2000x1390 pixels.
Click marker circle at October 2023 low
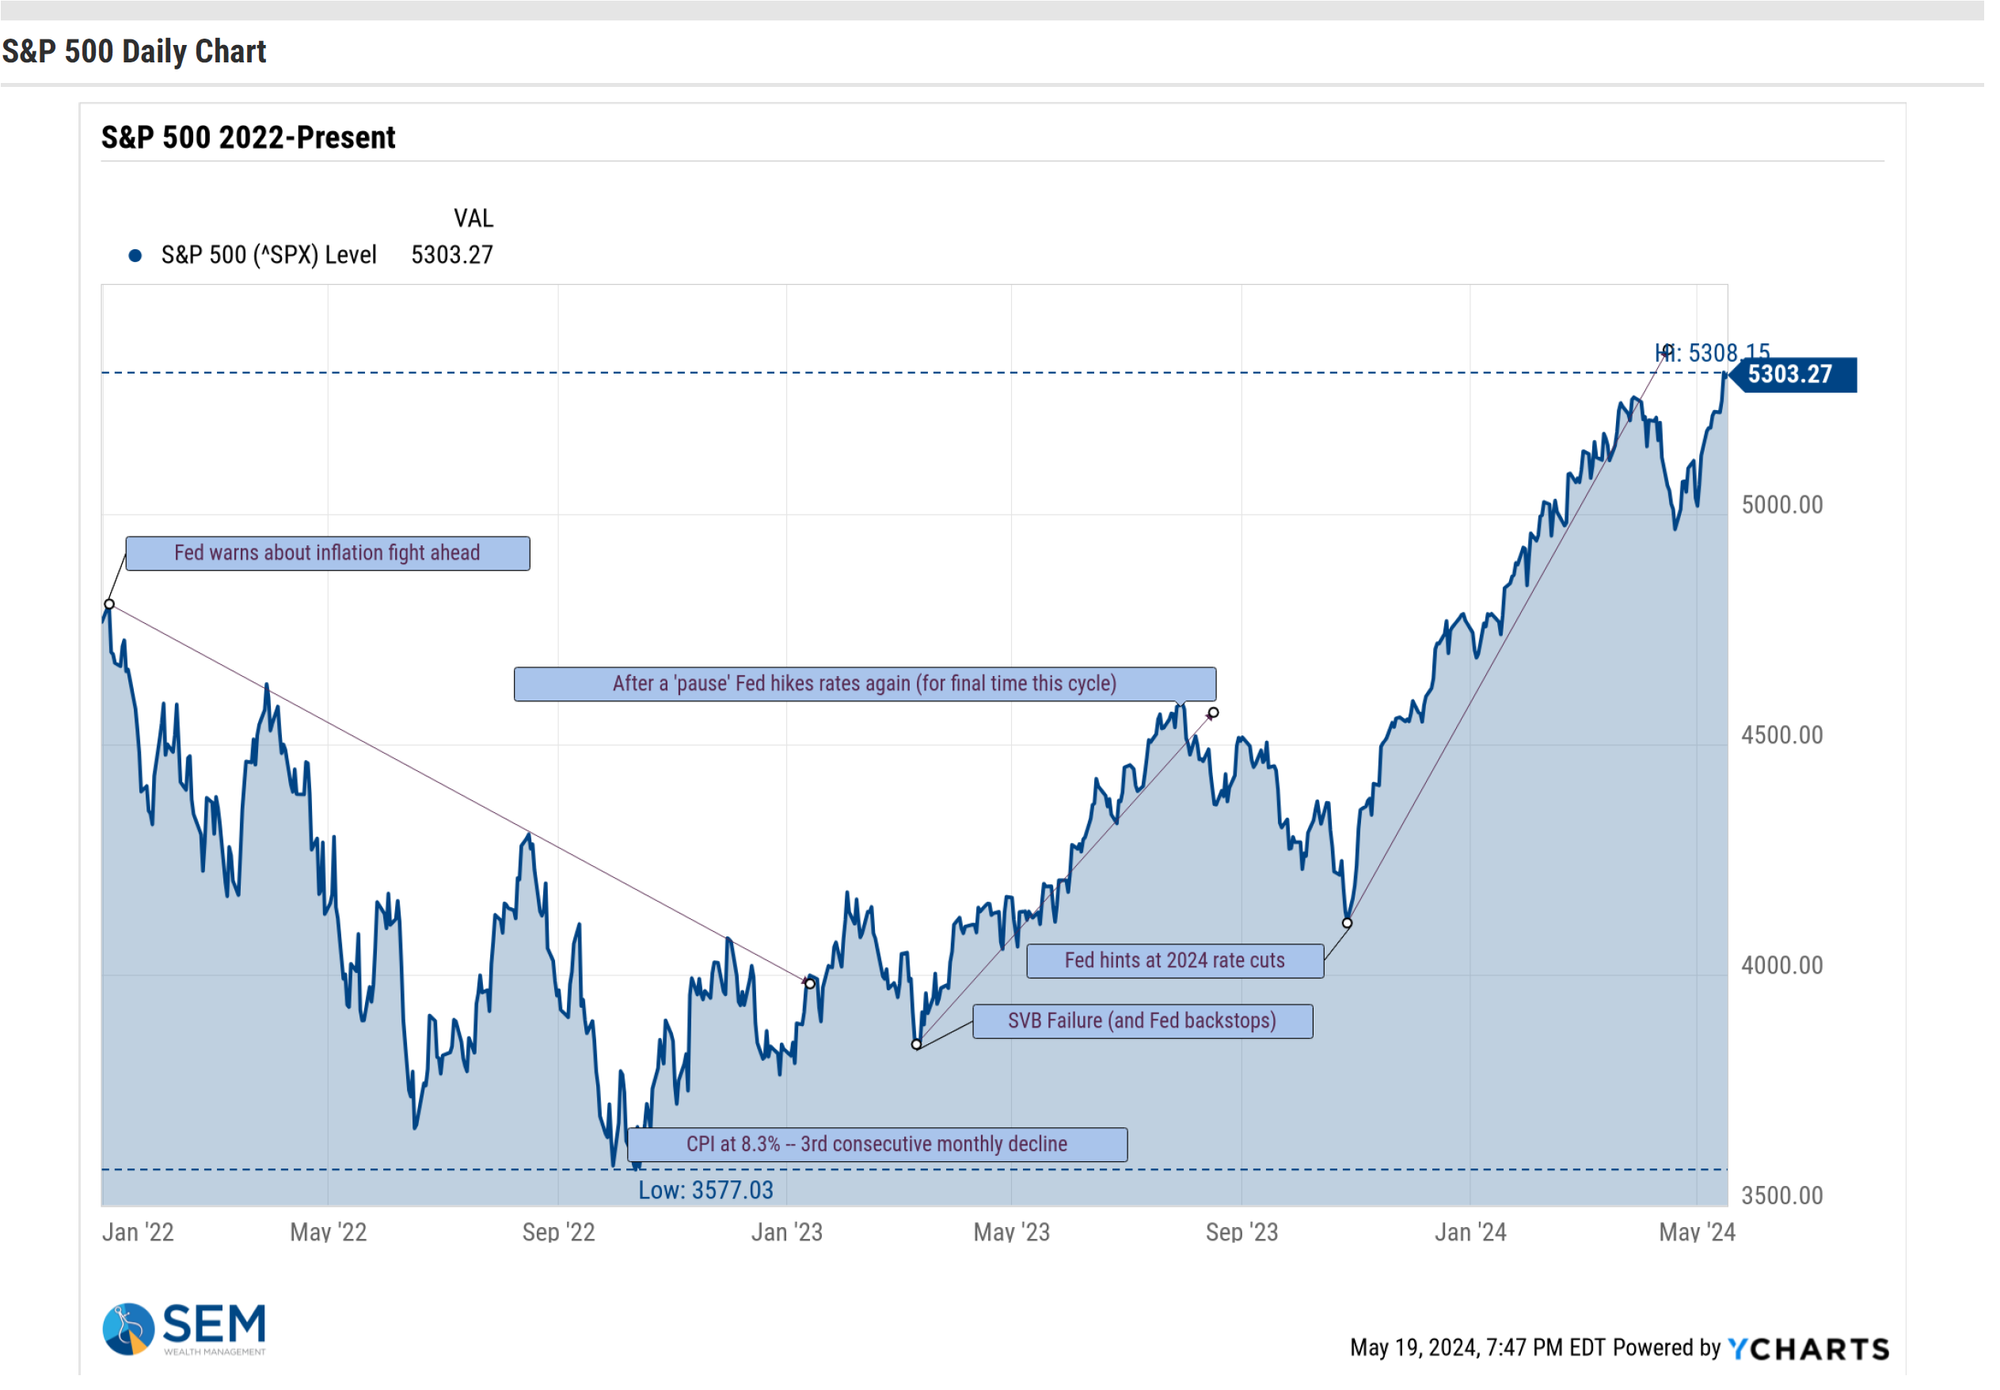tap(1347, 923)
